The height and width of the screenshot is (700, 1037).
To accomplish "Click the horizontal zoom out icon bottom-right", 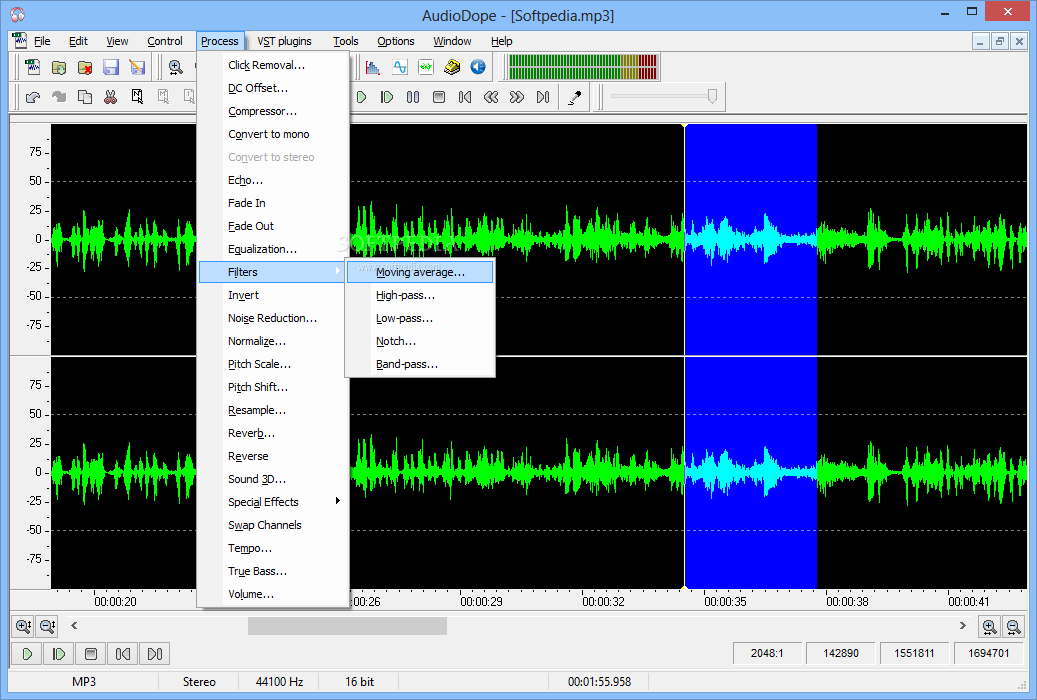I will click(1013, 626).
